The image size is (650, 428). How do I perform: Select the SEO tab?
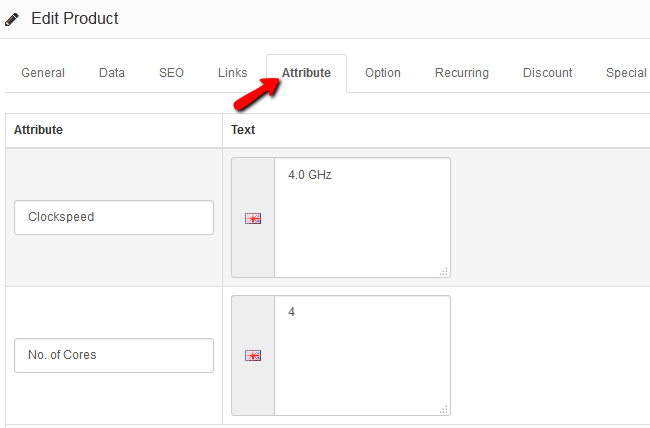[171, 73]
